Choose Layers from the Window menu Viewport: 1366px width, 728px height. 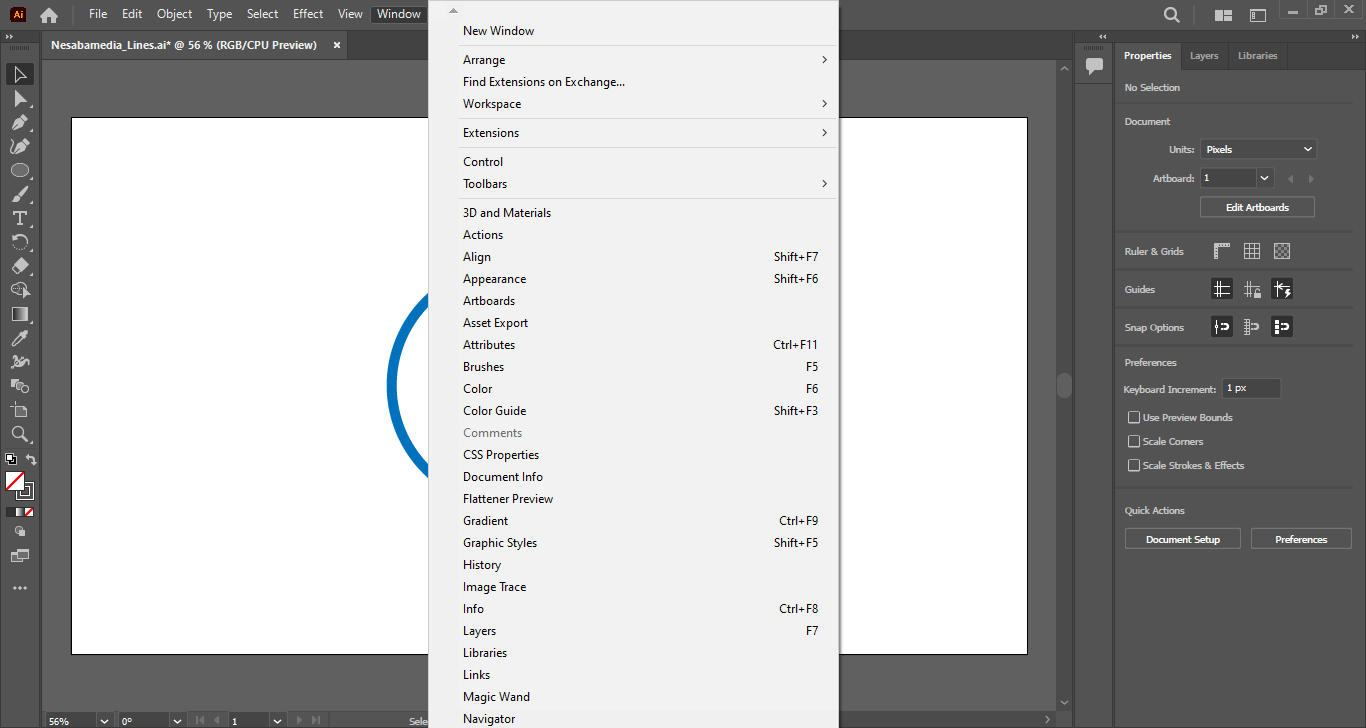(480, 631)
